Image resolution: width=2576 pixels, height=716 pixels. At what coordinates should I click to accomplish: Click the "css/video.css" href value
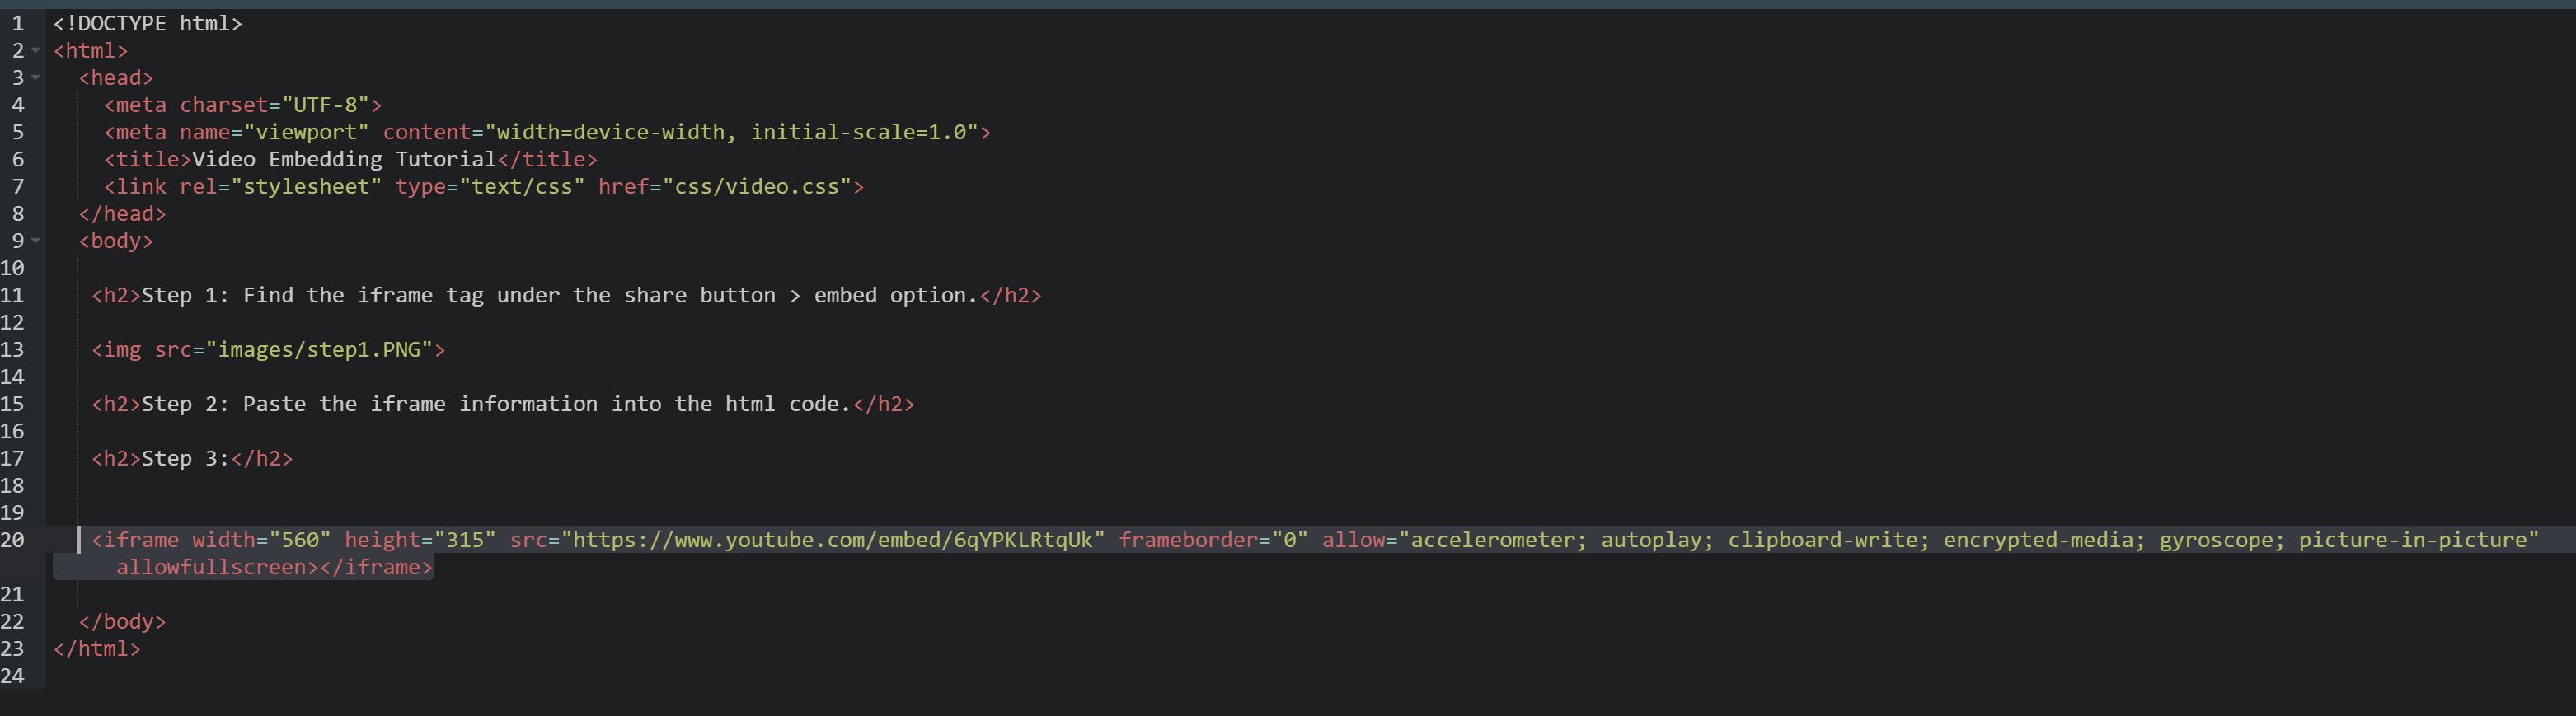point(757,186)
